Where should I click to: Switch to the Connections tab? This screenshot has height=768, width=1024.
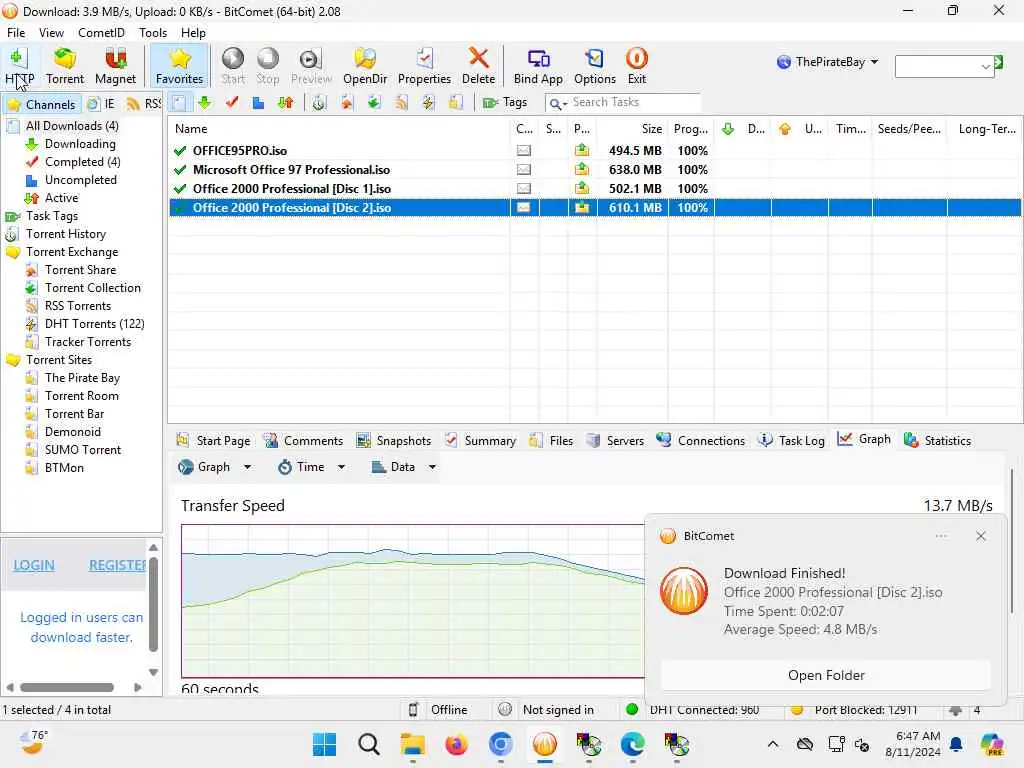tap(701, 440)
